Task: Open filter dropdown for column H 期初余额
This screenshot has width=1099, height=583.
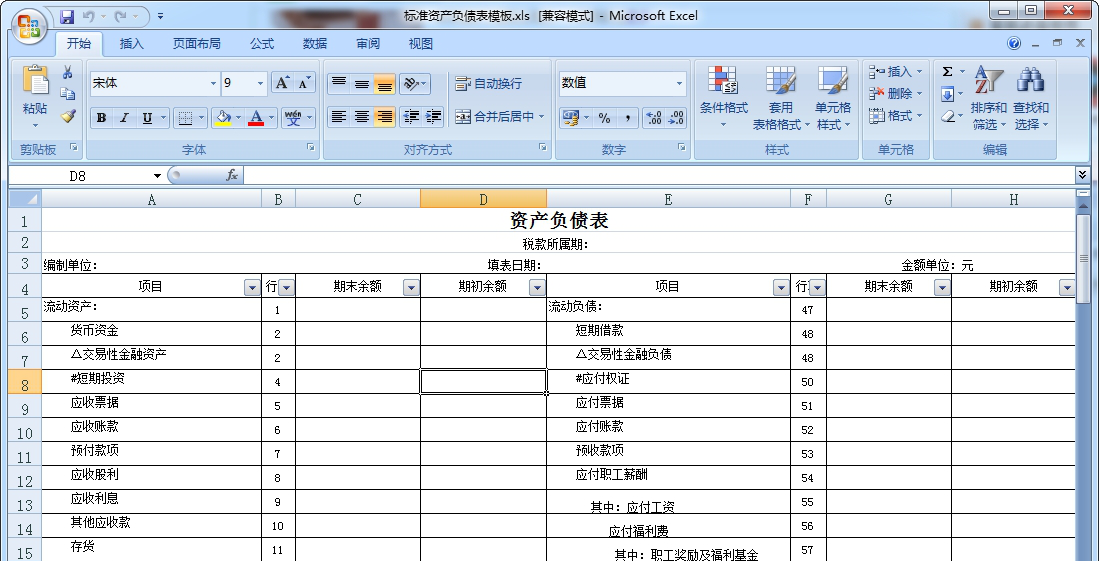Action: pyautogui.click(x=1067, y=287)
